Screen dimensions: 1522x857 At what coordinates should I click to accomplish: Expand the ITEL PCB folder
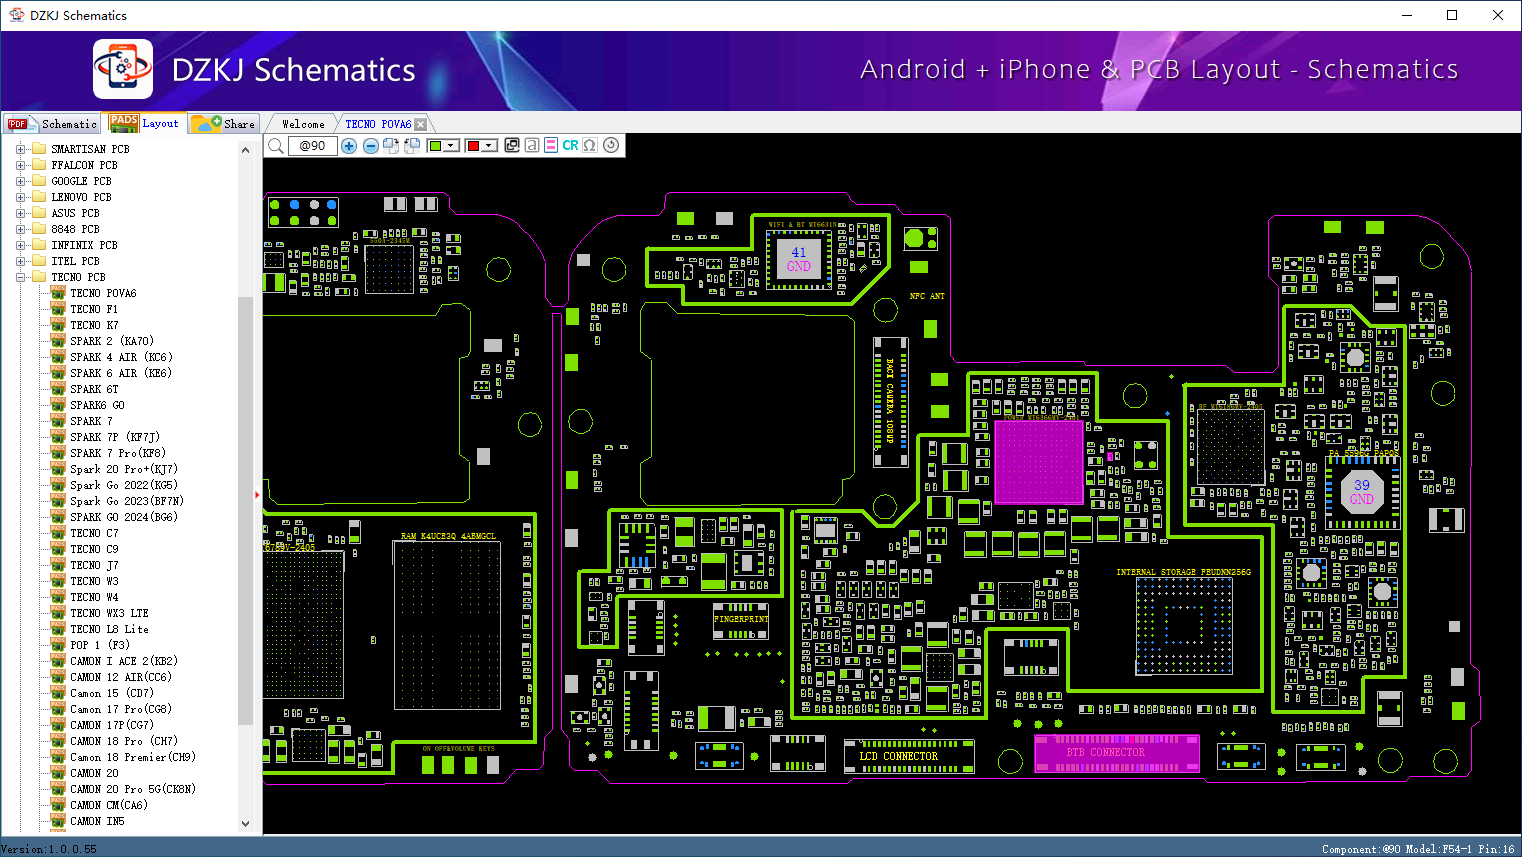tap(20, 261)
